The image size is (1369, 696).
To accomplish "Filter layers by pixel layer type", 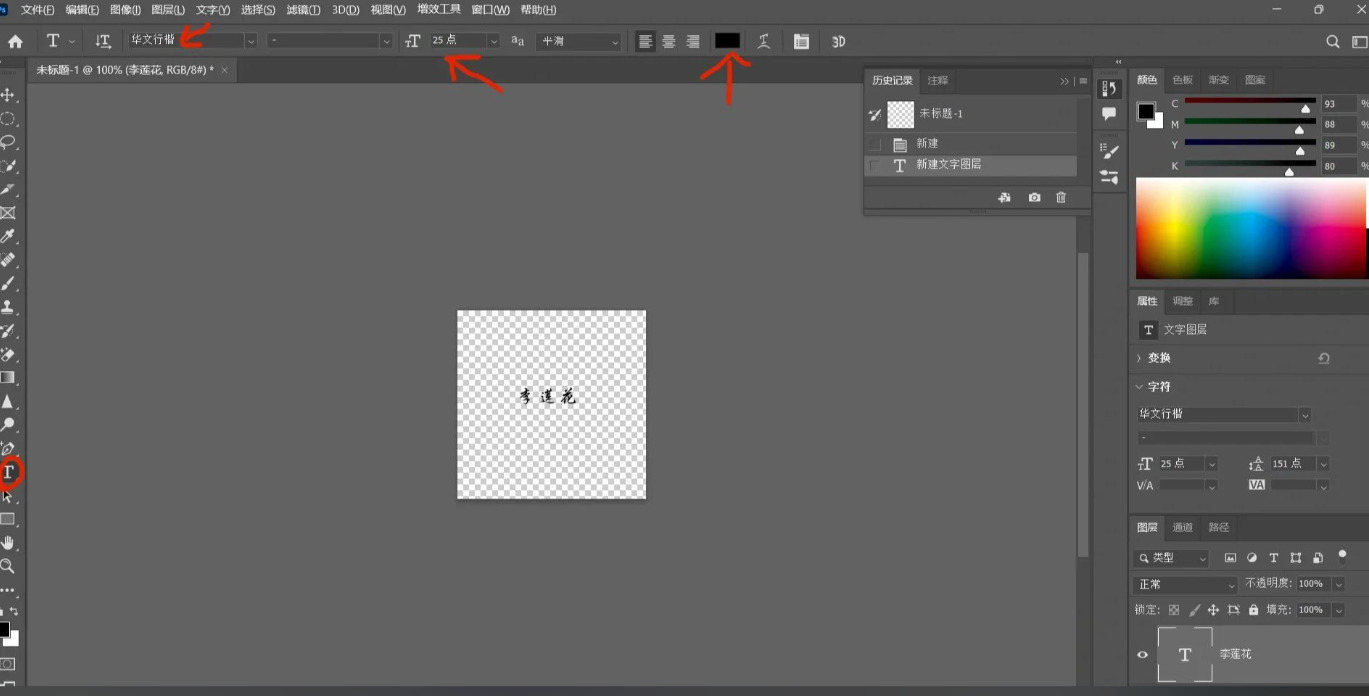I will click(x=1230, y=558).
